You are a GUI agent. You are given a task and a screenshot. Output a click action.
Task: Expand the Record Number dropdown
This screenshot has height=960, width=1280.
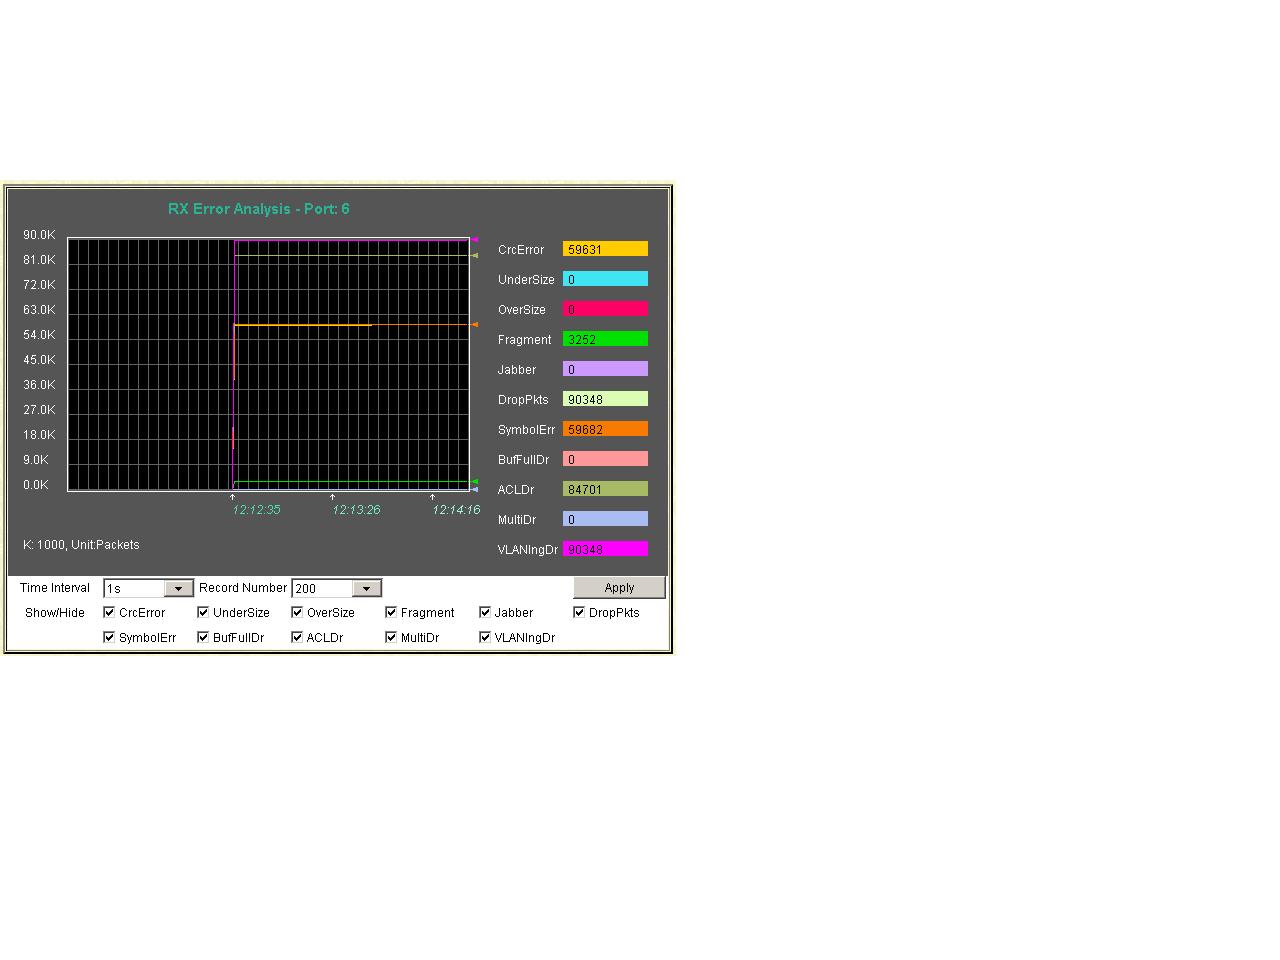tap(366, 589)
